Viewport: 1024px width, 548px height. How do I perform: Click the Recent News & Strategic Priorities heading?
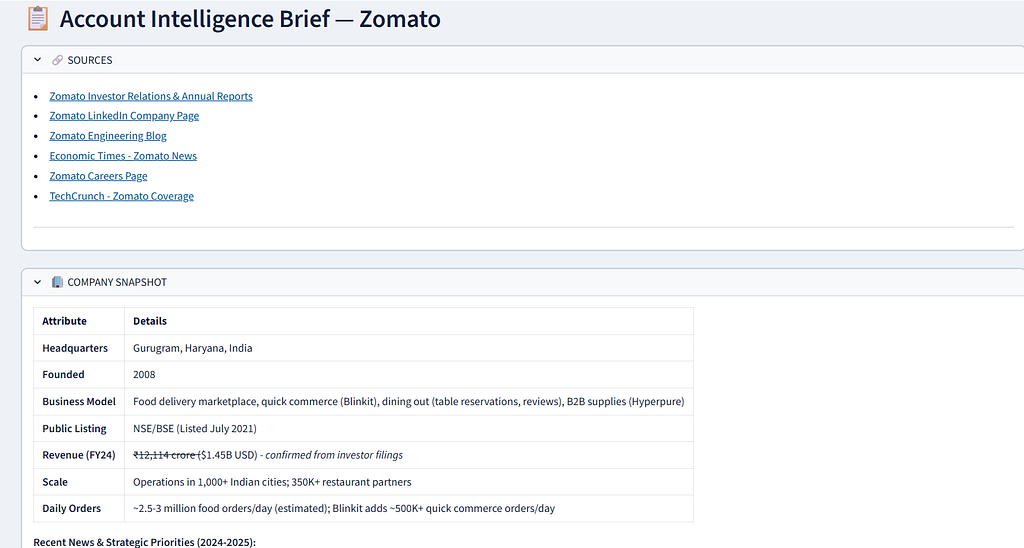point(144,542)
